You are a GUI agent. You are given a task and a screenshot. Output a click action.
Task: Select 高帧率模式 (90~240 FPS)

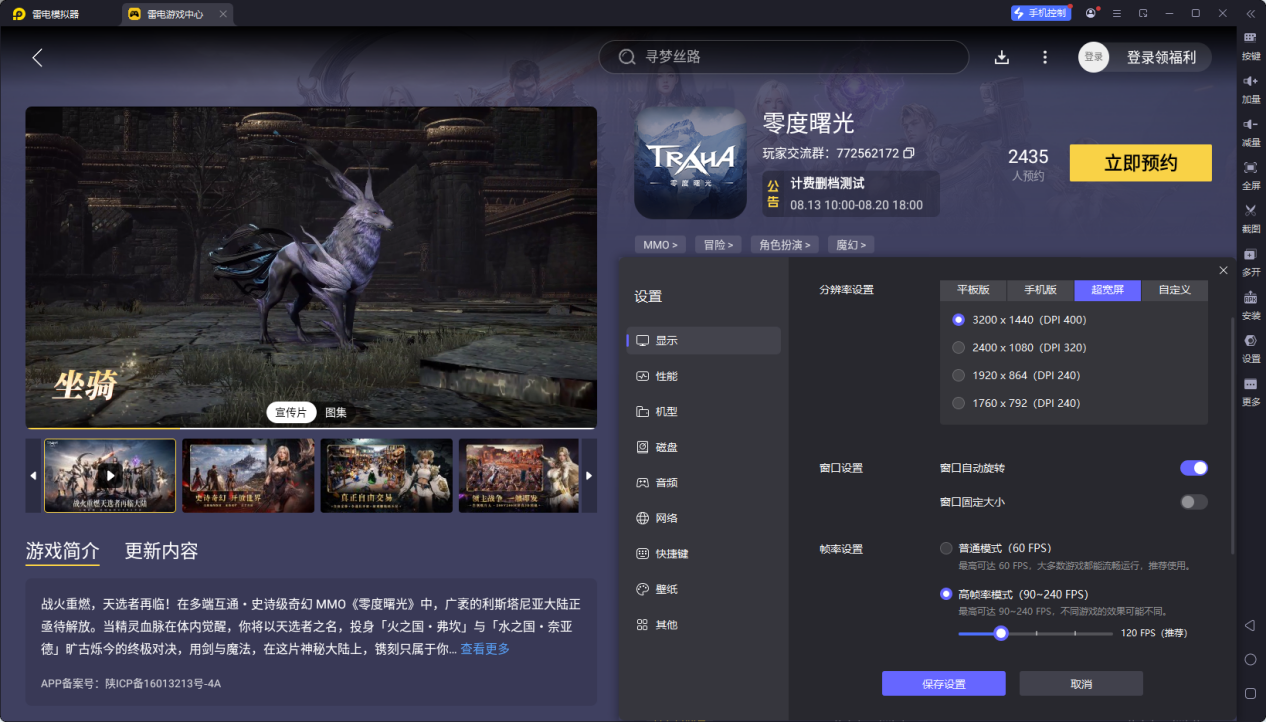click(x=946, y=593)
